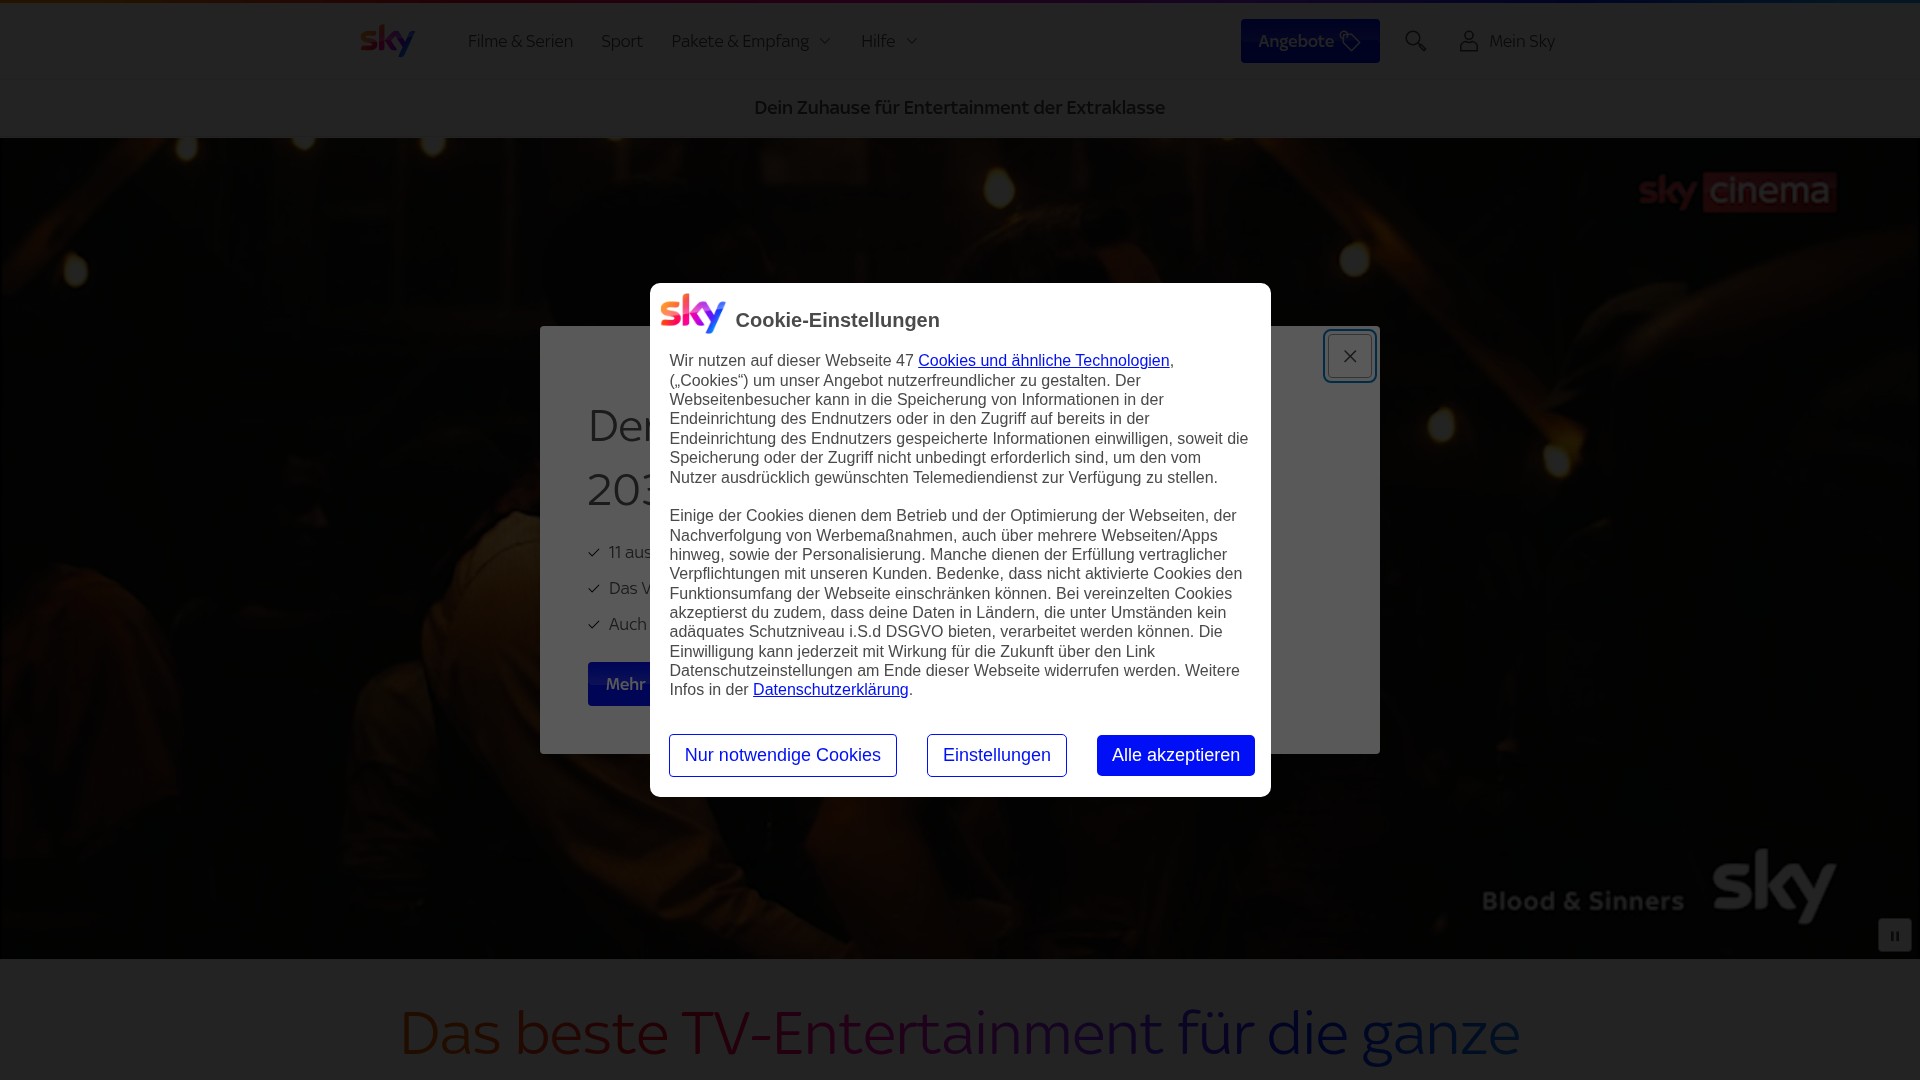
Task: Click the Cookie-Einstellungen heading
Action: tap(837, 320)
